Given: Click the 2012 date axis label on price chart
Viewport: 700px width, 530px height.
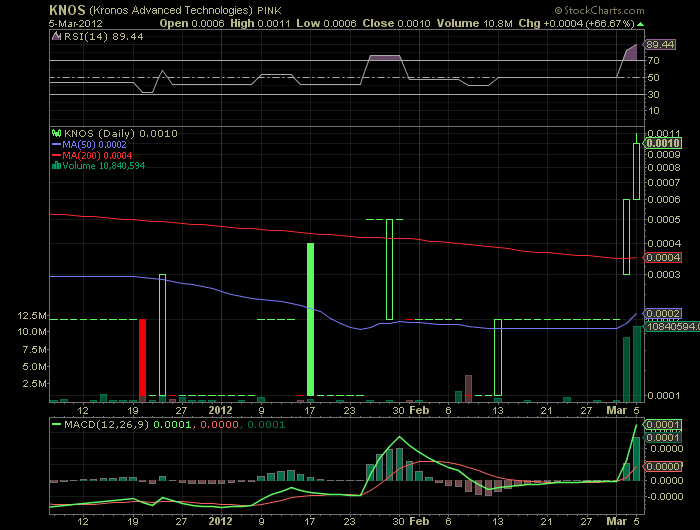Looking at the screenshot, I should click(x=222, y=410).
